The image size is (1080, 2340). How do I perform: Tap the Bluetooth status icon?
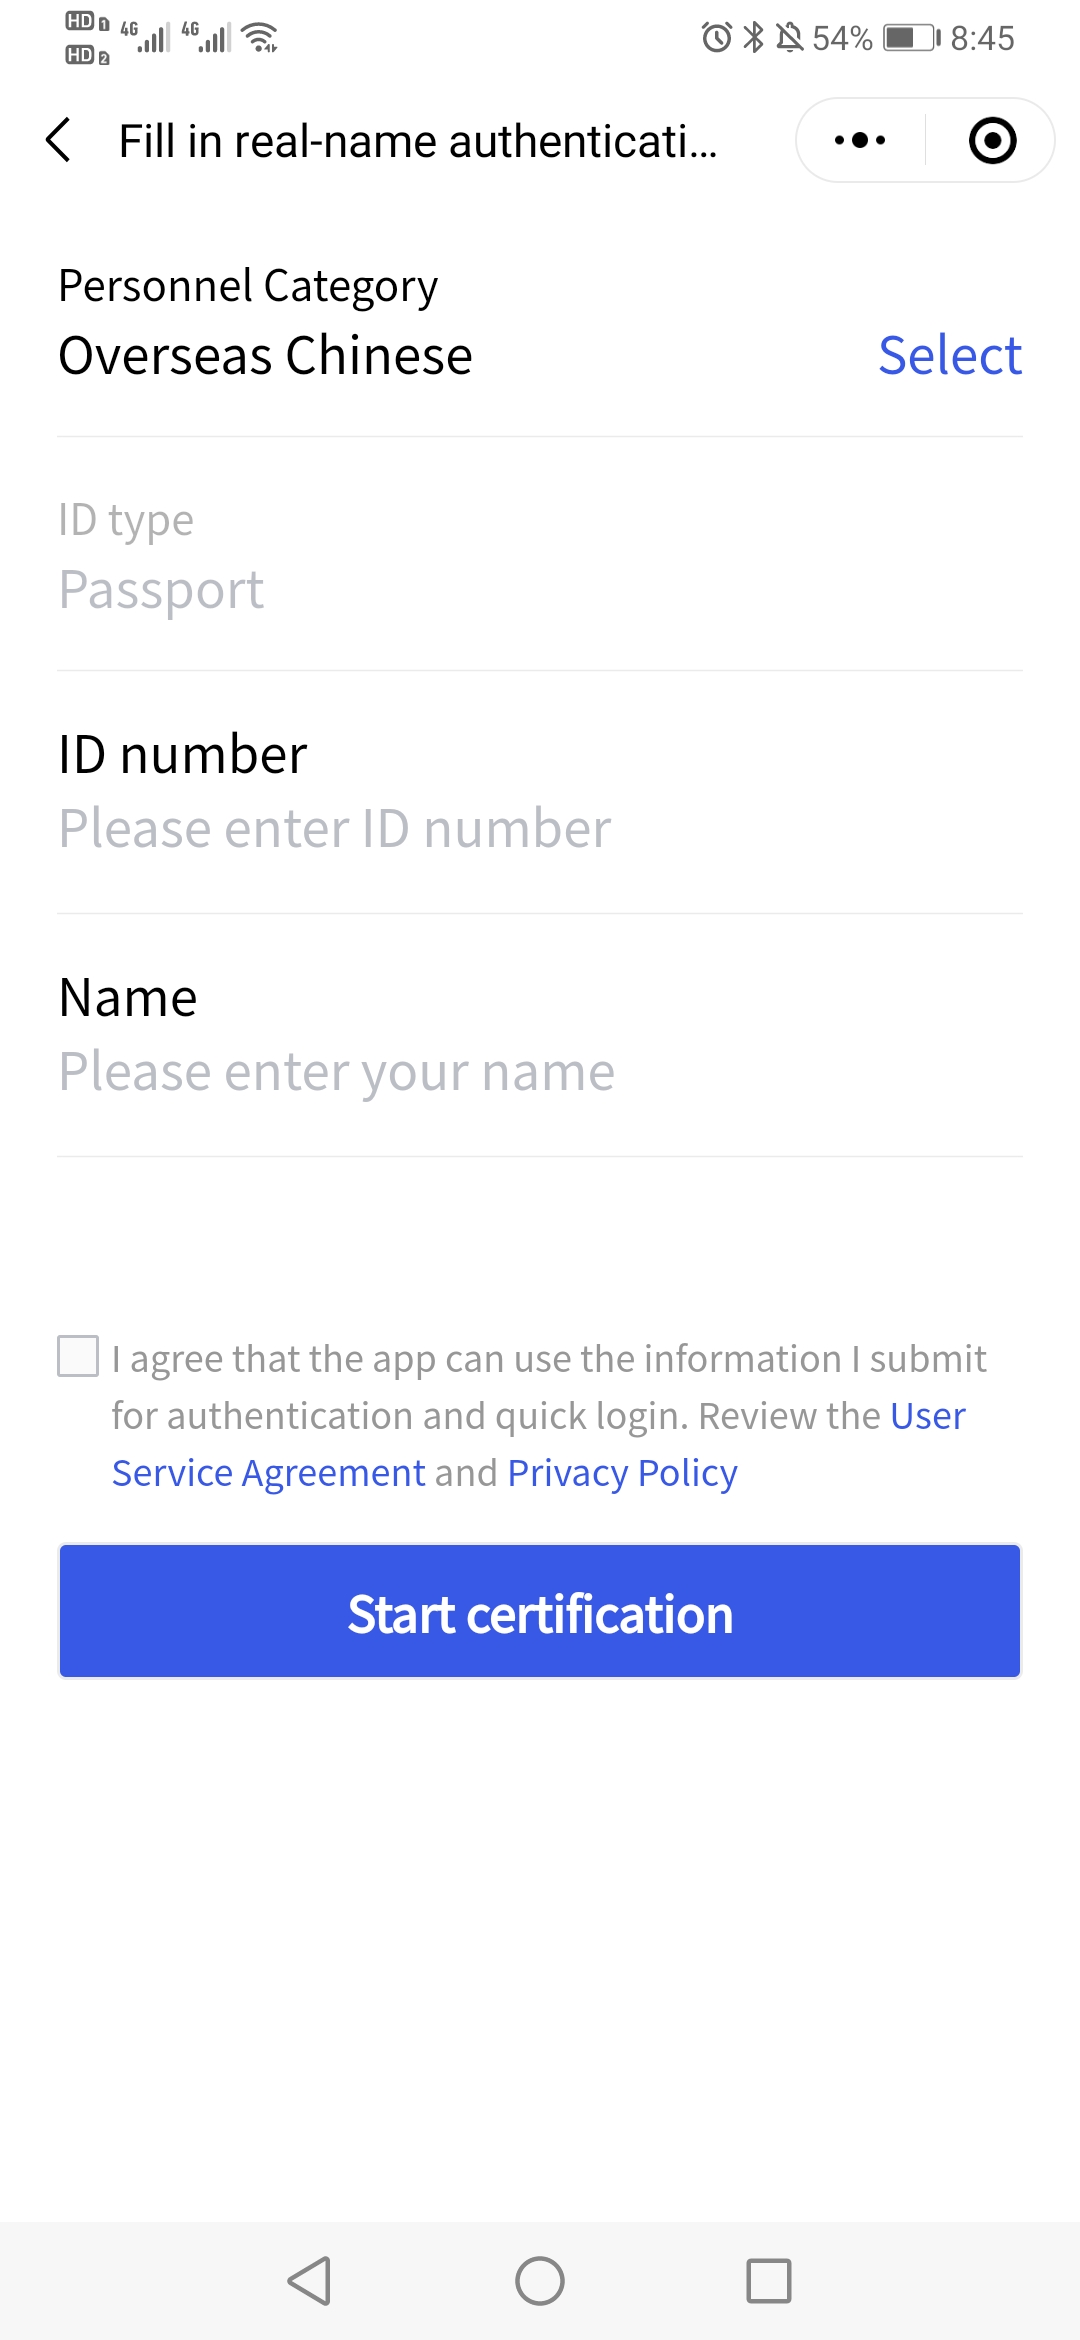[754, 38]
